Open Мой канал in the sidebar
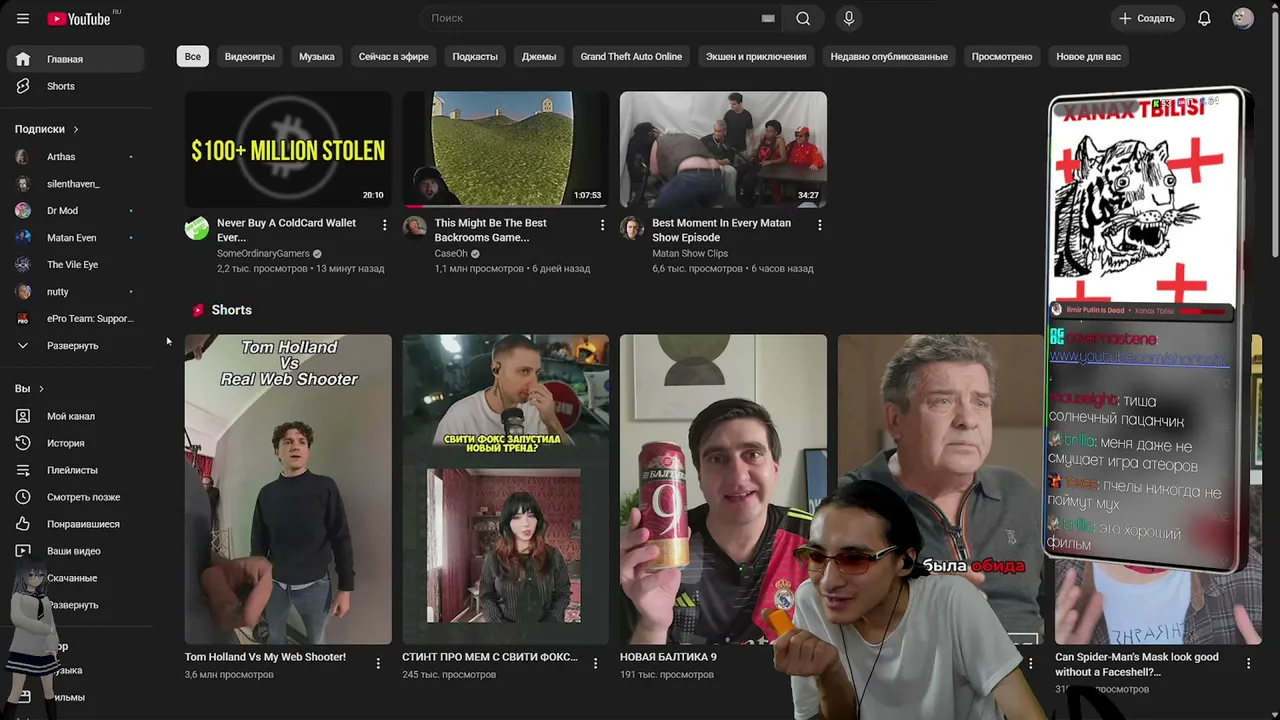Image resolution: width=1280 pixels, height=720 pixels. coord(76,416)
